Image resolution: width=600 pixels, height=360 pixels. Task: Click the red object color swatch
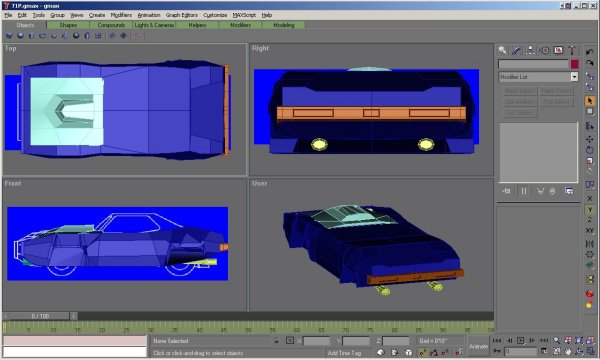(x=574, y=64)
